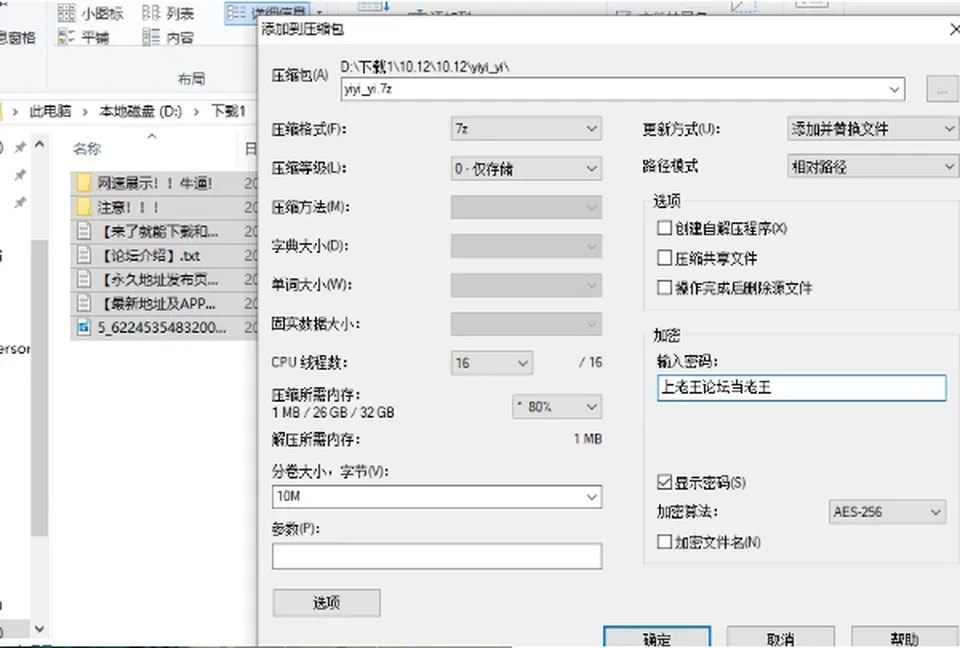Image resolution: width=960 pixels, height=648 pixels.
Task: Select the 论坛介绍.txt file icon
Action: [x=84, y=255]
